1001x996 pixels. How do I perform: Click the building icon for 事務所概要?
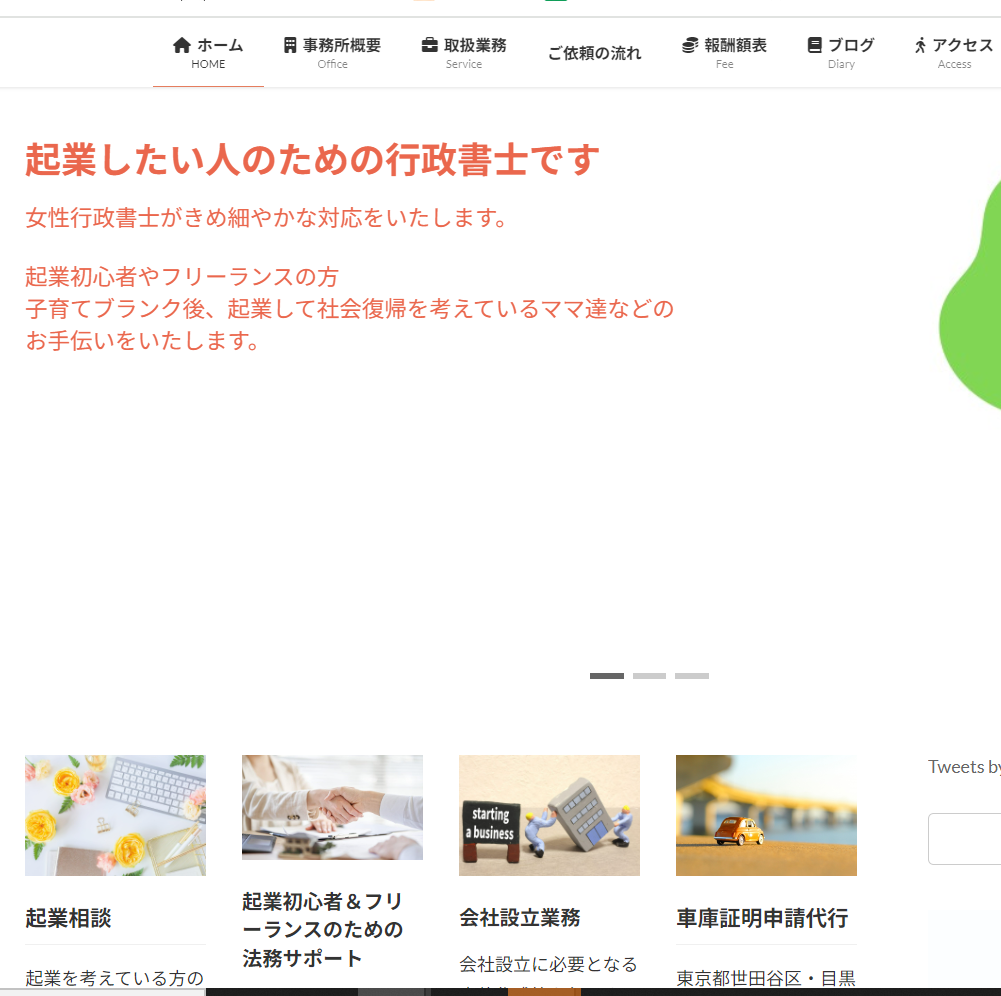290,45
